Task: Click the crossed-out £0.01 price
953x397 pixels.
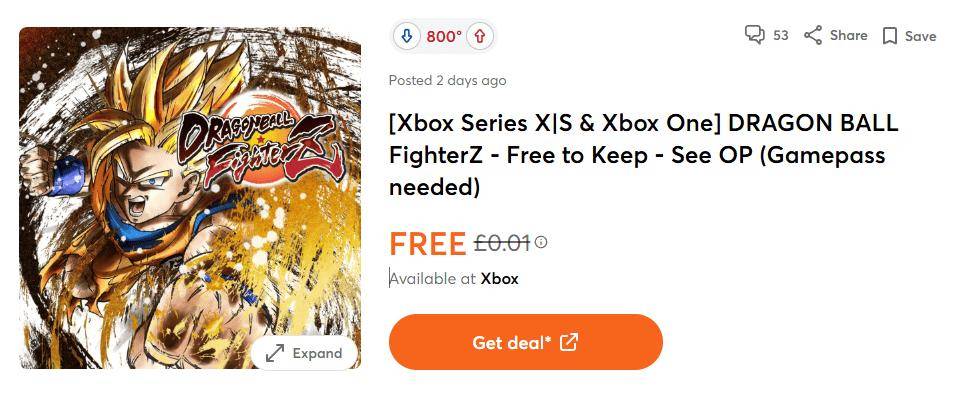Action: 501,243
